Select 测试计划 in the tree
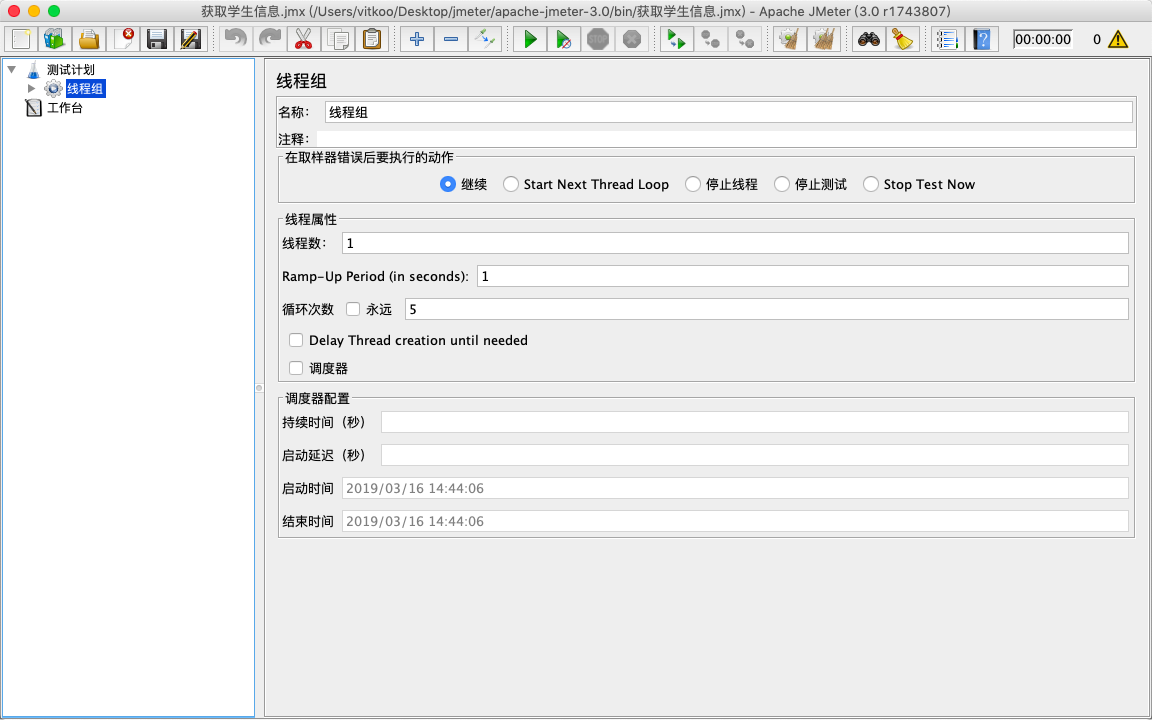 (71, 70)
